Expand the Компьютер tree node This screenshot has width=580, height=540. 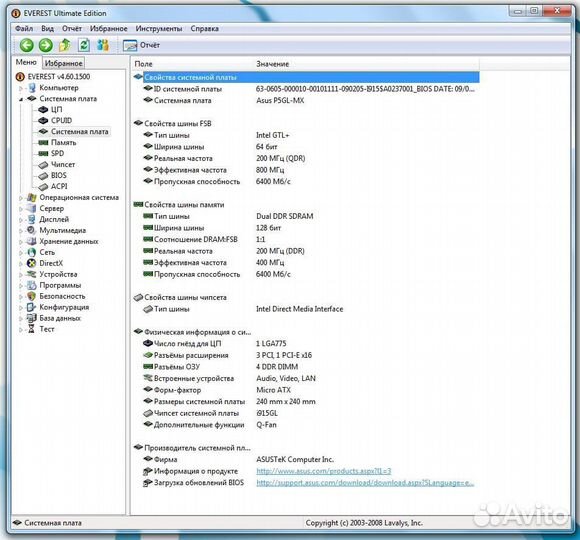(x=21, y=88)
